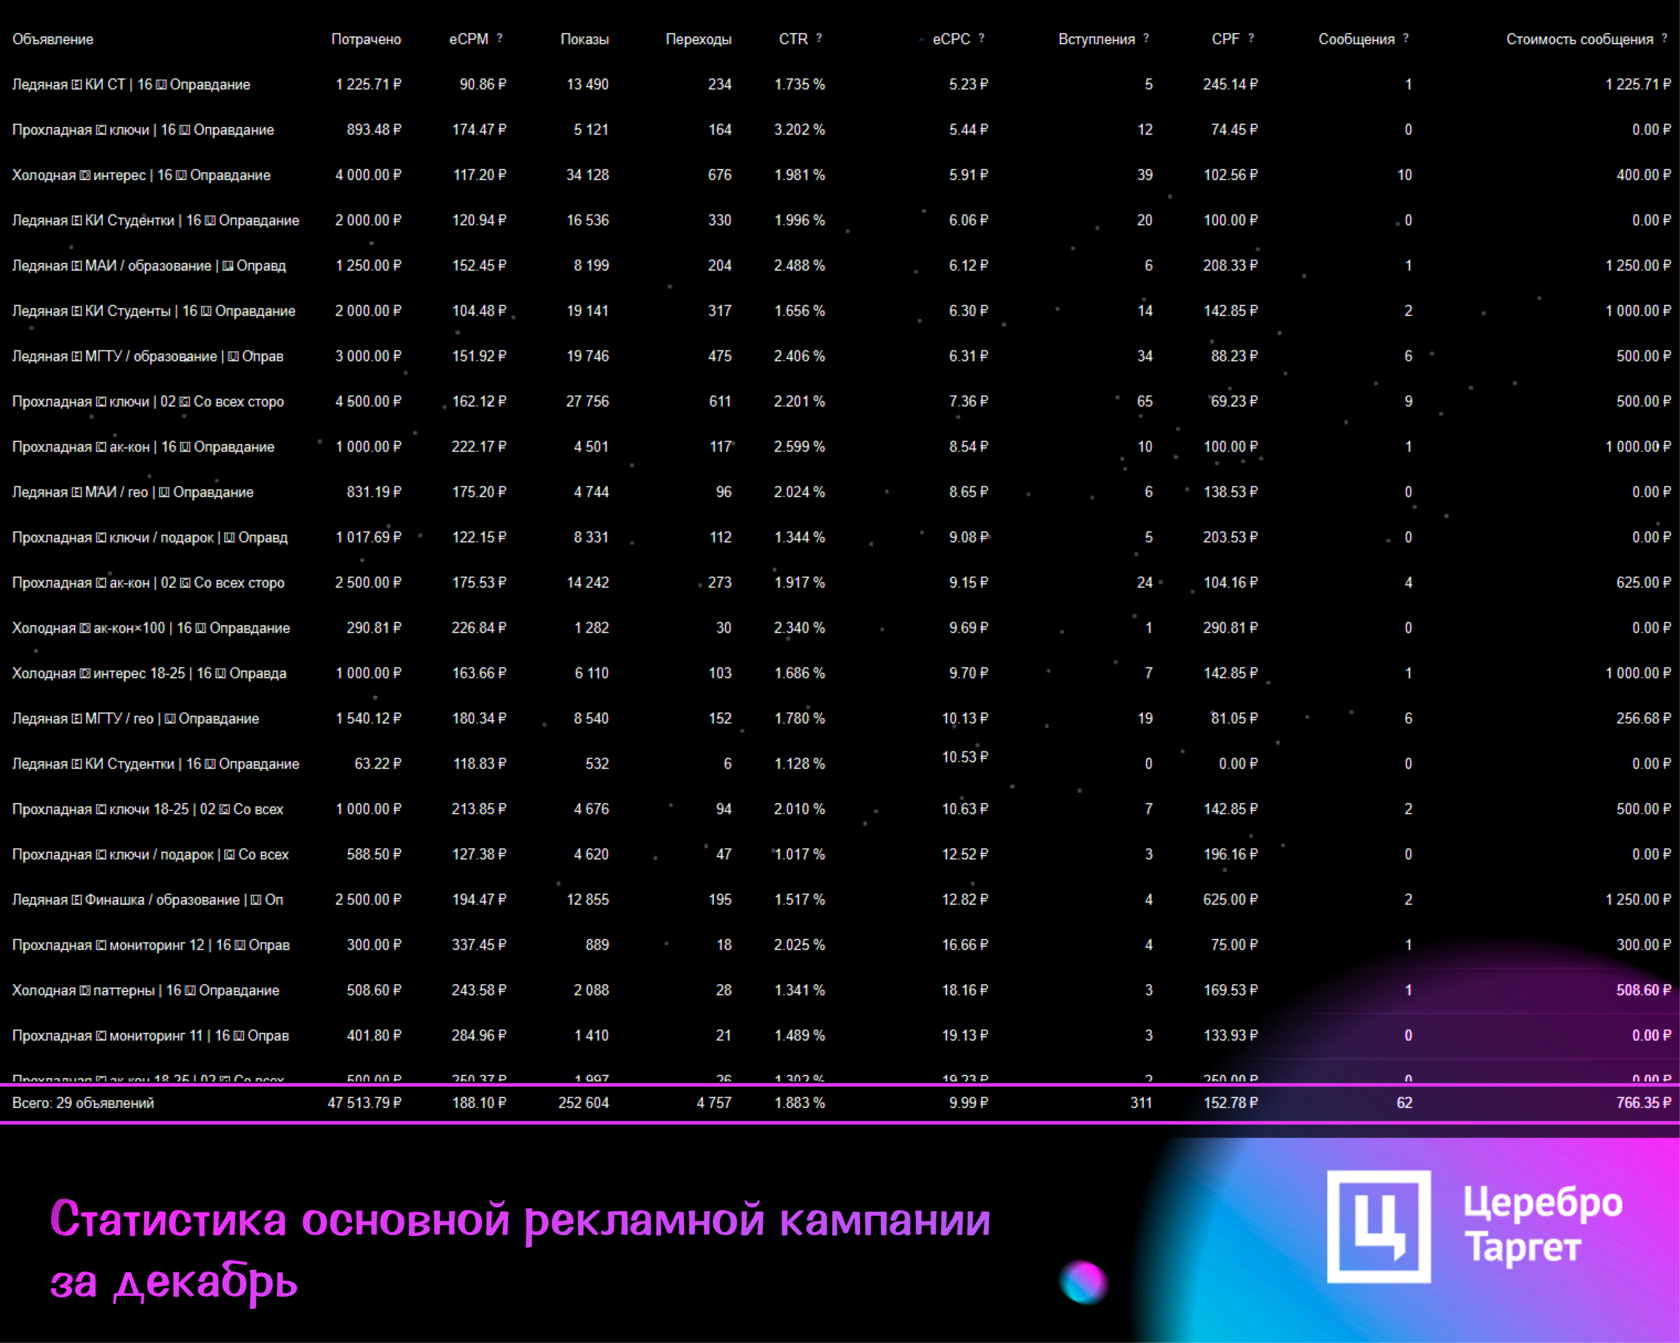Select the ad row Ледяная КИ СТ
The height and width of the screenshot is (1343, 1680).
click(840, 84)
